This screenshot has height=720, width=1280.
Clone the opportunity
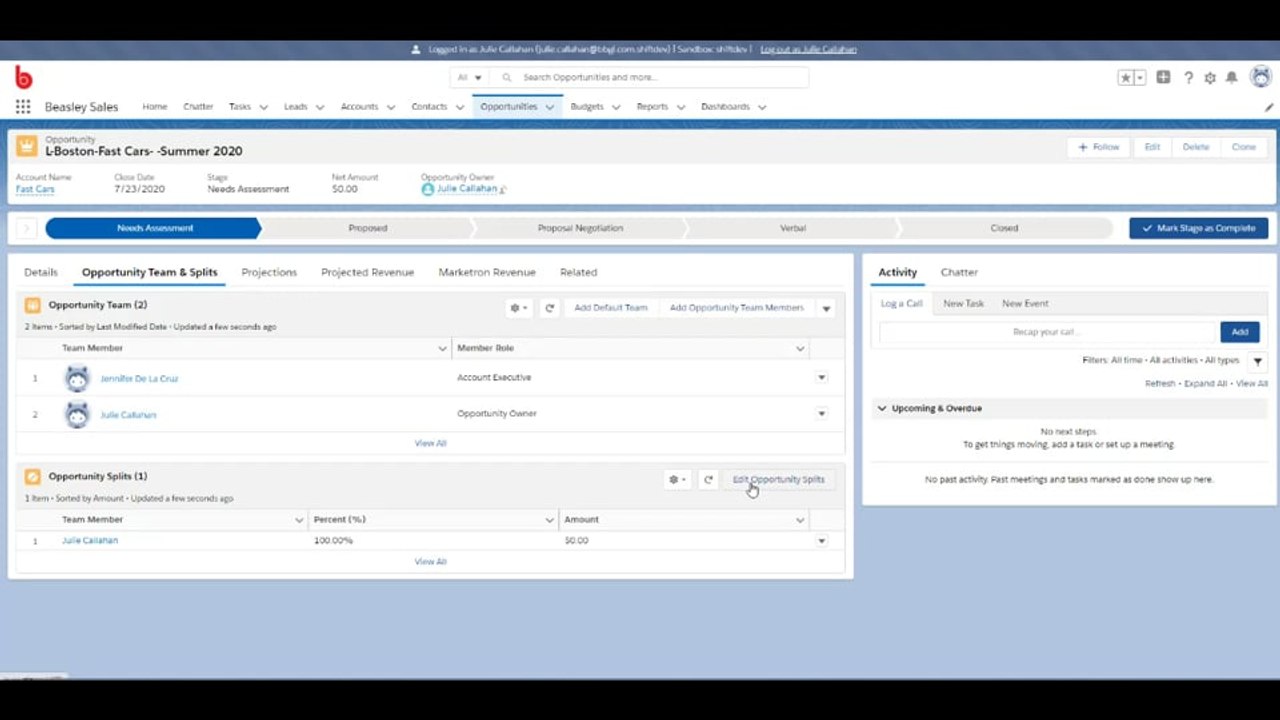click(1244, 147)
